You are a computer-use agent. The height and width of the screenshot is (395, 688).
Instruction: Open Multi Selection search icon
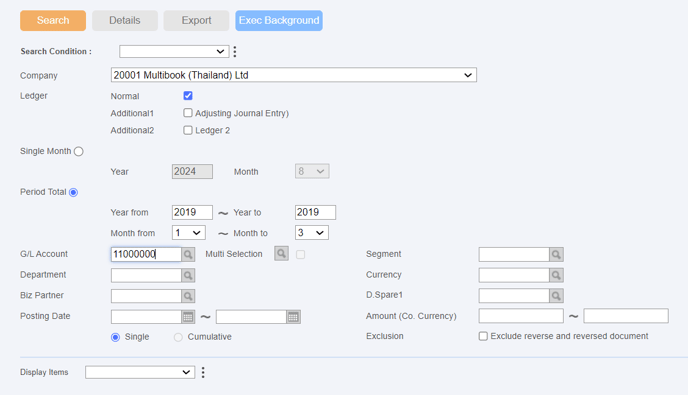coord(281,253)
